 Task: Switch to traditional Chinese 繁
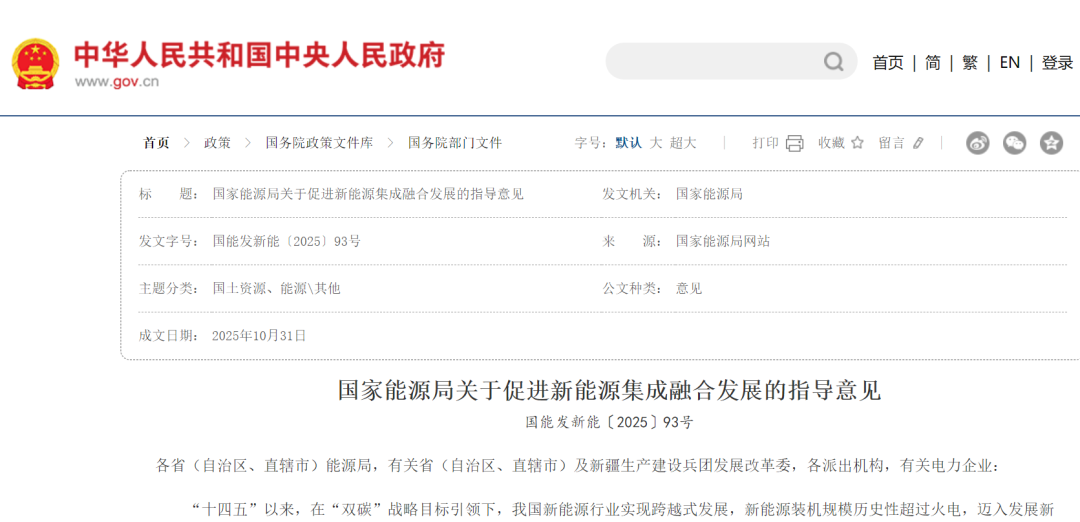click(x=969, y=62)
